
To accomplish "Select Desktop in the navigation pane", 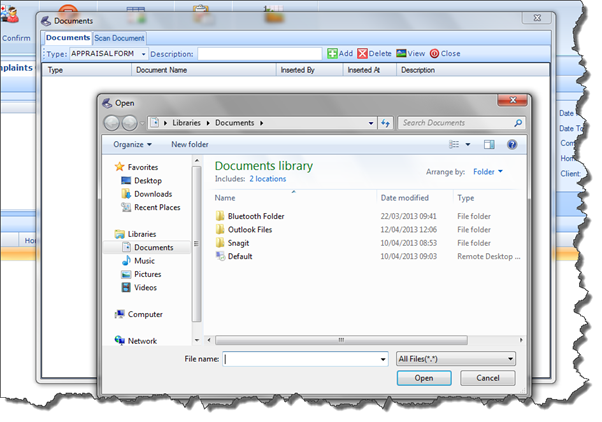I will pos(141,180).
